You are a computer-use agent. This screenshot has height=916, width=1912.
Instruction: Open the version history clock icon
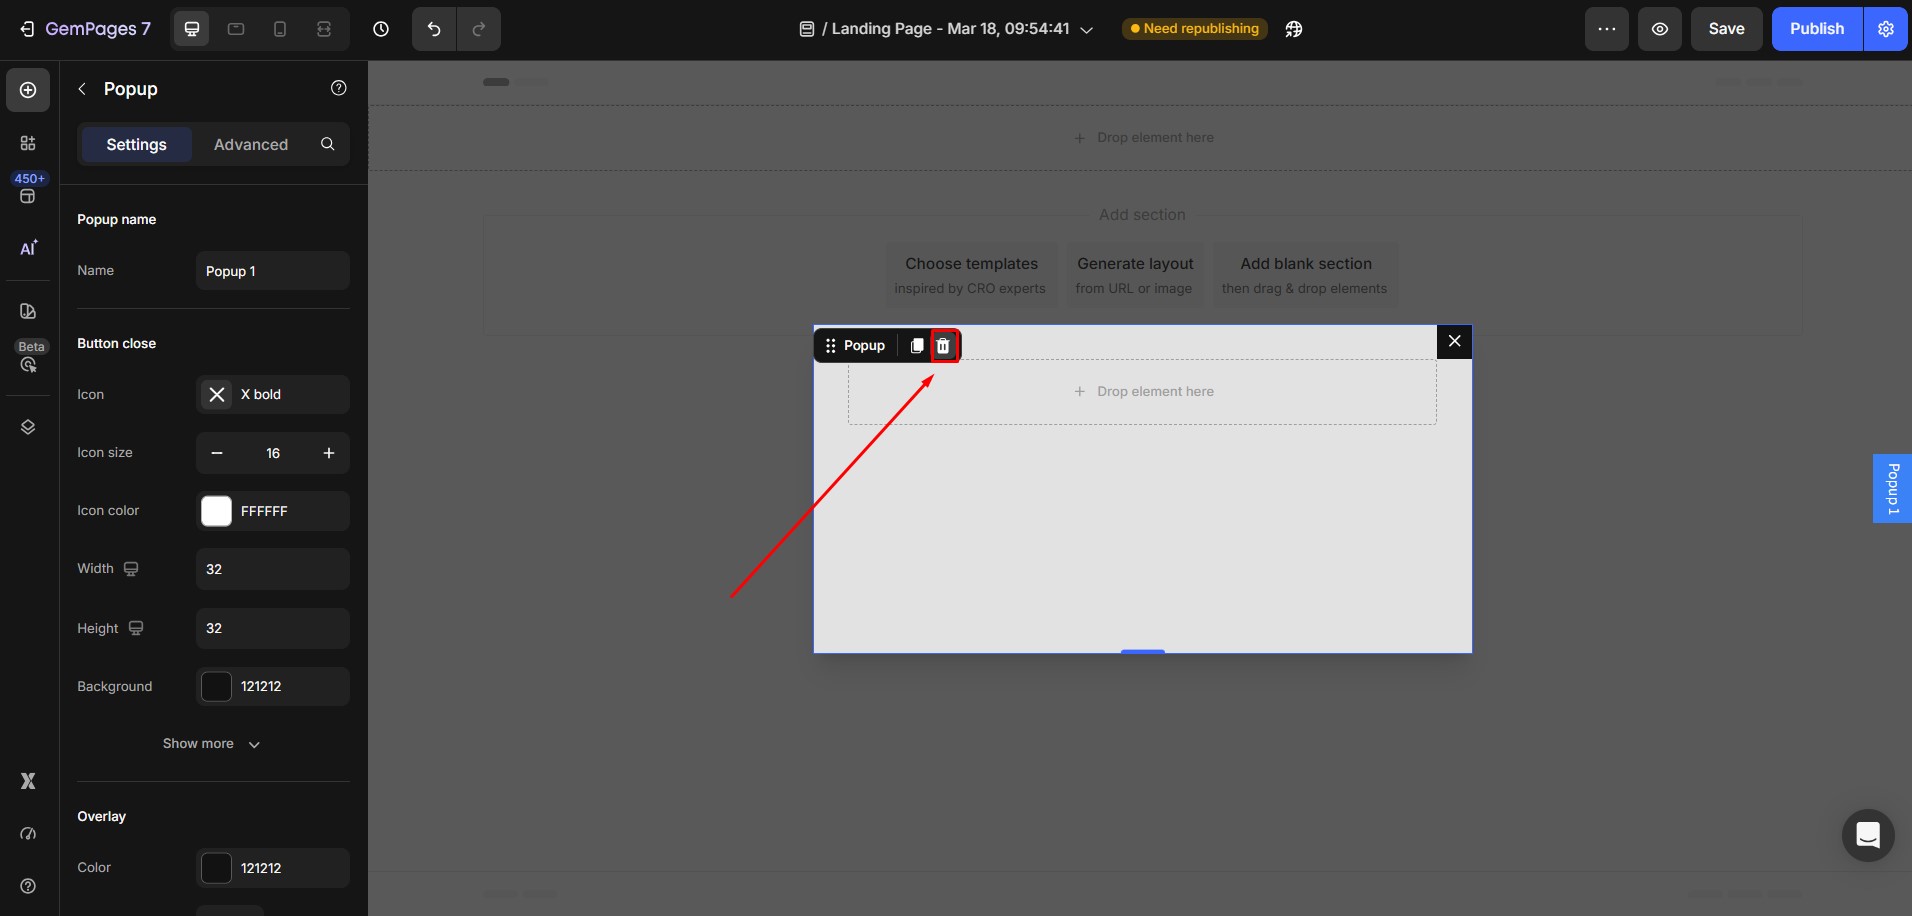pyautogui.click(x=381, y=29)
